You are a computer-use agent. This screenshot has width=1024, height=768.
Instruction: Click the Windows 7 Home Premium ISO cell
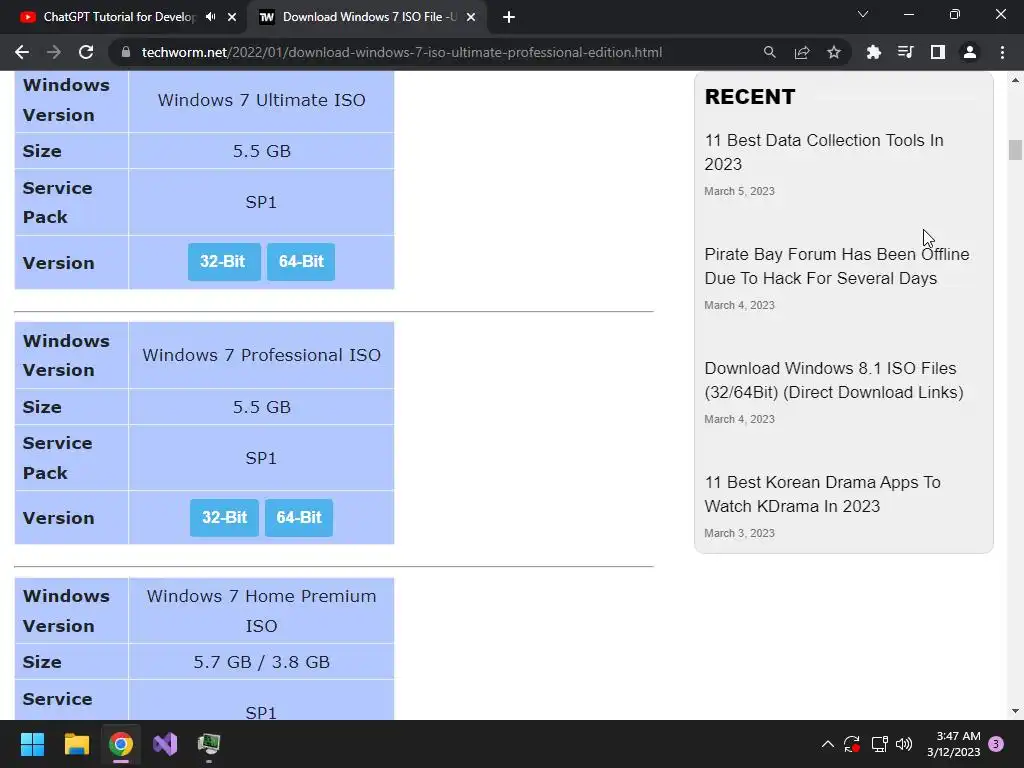261,611
